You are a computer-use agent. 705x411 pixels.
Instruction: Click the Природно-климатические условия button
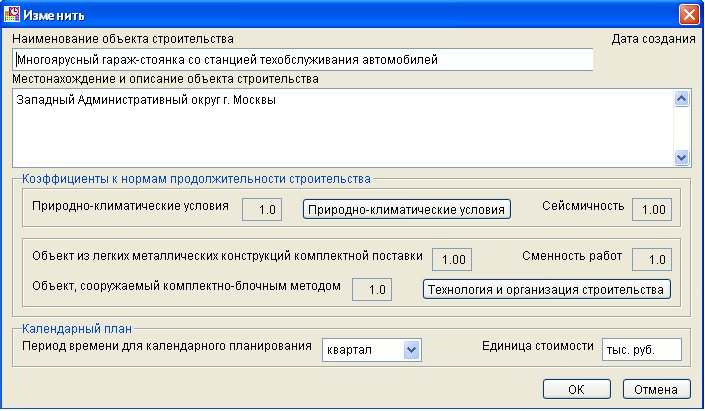(x=406, y=210)
